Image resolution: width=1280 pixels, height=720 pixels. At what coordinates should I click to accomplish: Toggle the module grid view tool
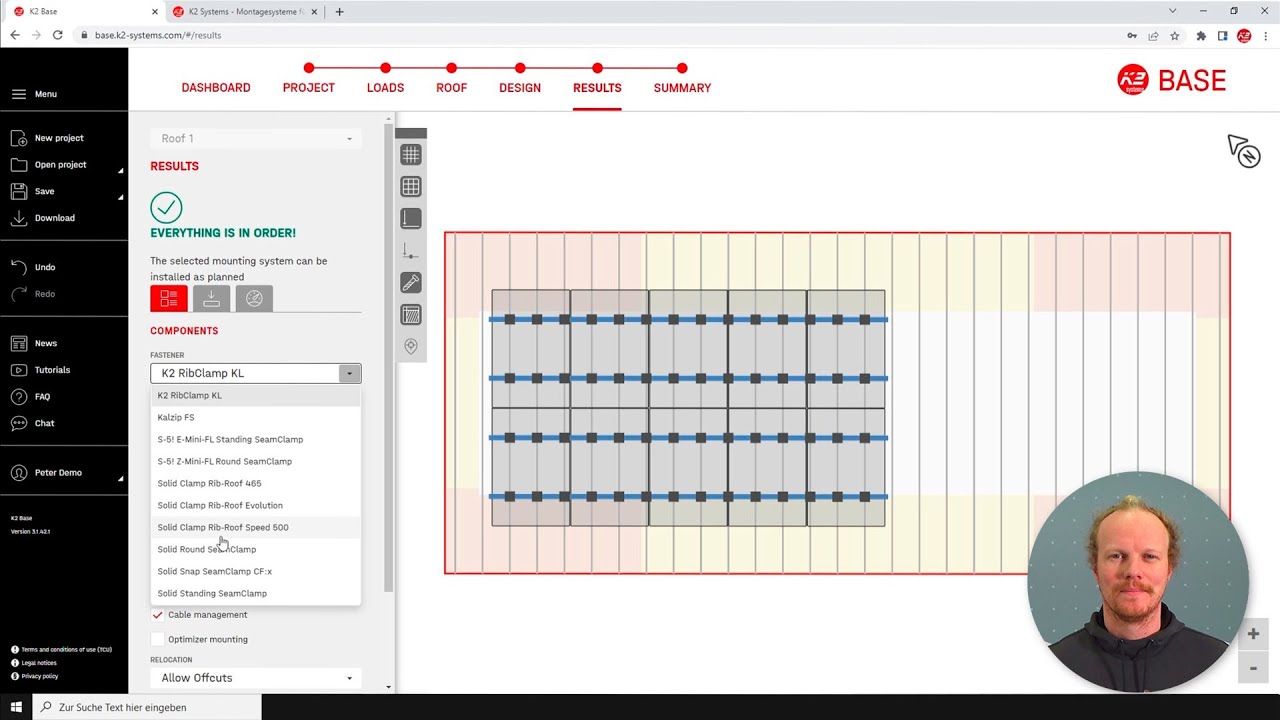pos(411,187)
